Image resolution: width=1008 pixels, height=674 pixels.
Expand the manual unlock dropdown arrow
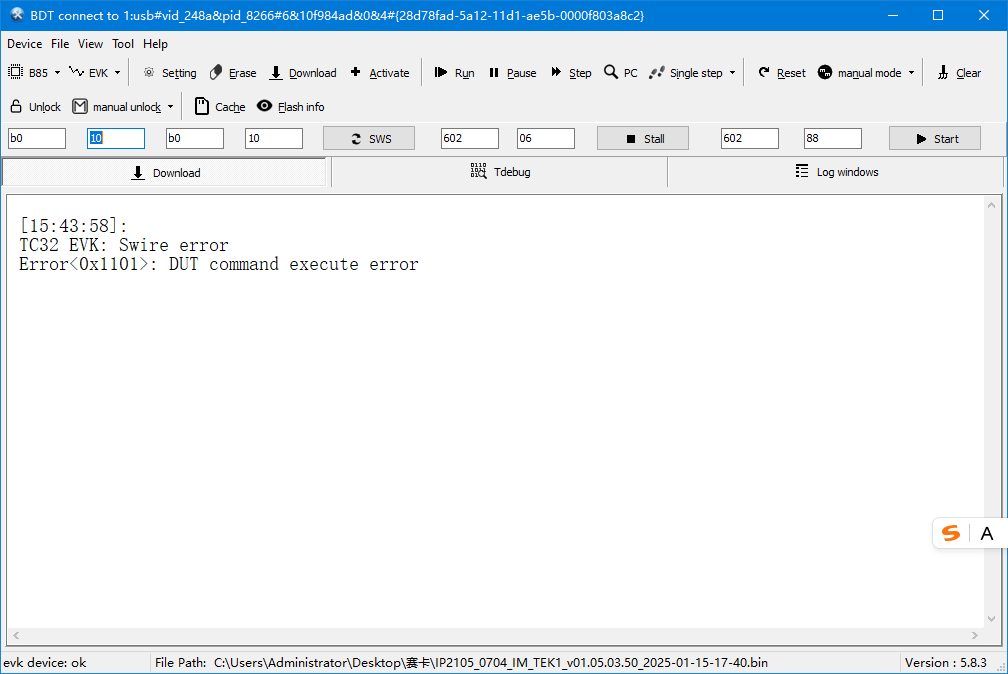coord(170,107)
